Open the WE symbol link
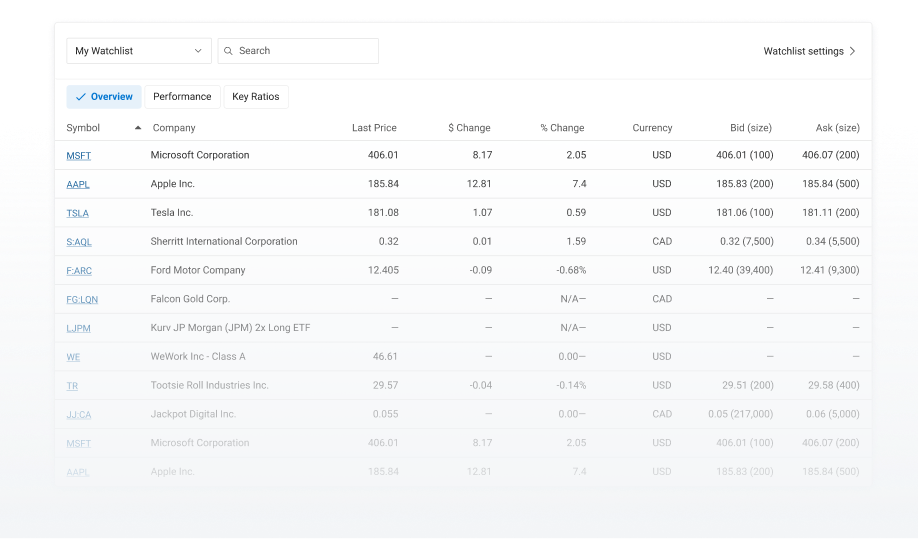The width and height of the screenshot is (919, 539). click(73, 357)
